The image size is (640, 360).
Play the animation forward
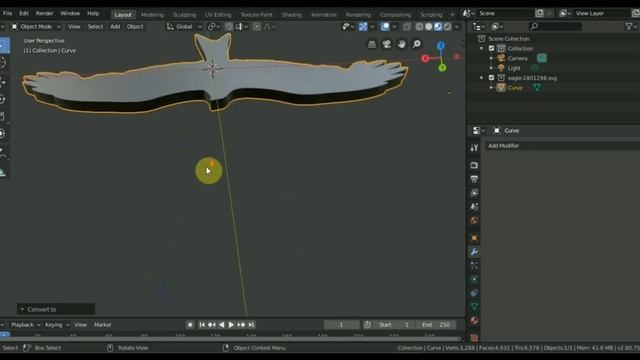231,324
